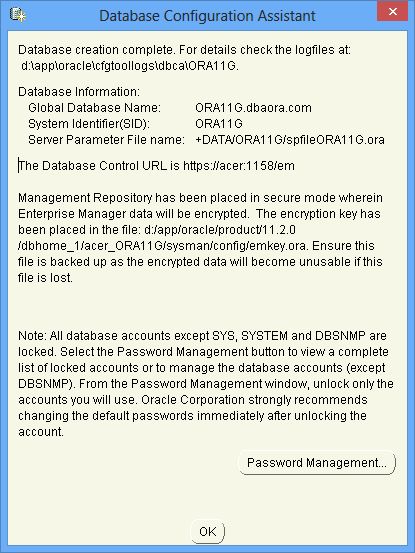This screenshot has width=415, height=553.
Task: Click the Database Information heading
Action: [79, 92]
